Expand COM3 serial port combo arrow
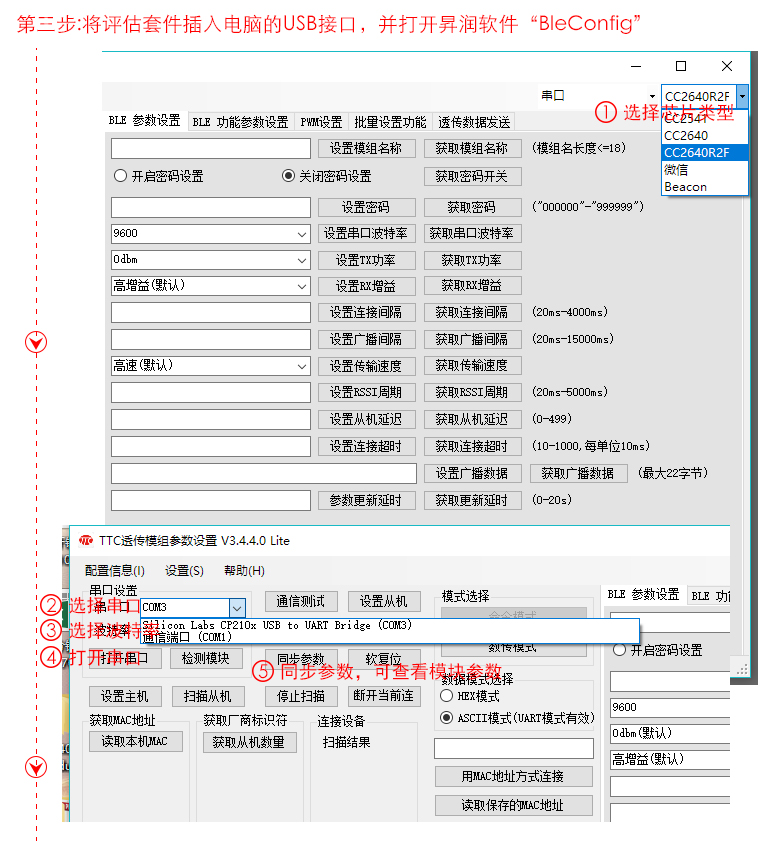Screen dimensions: 780x841 [x=237, y=608]
